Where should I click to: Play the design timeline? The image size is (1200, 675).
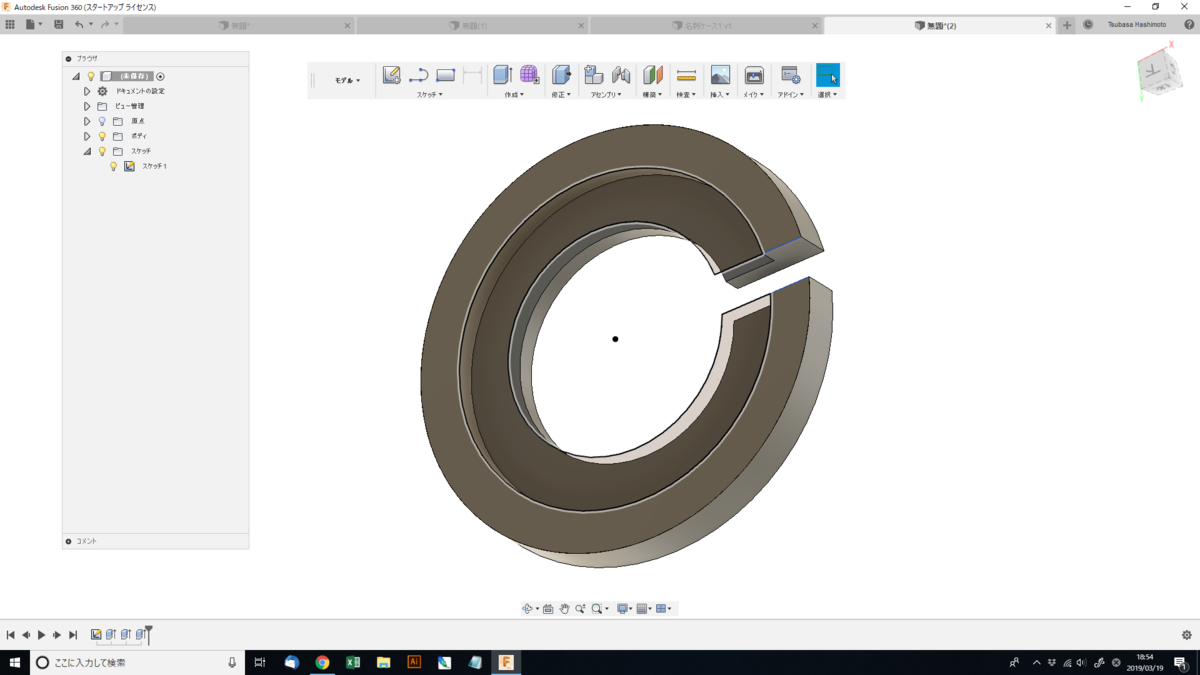pos(41,635)
